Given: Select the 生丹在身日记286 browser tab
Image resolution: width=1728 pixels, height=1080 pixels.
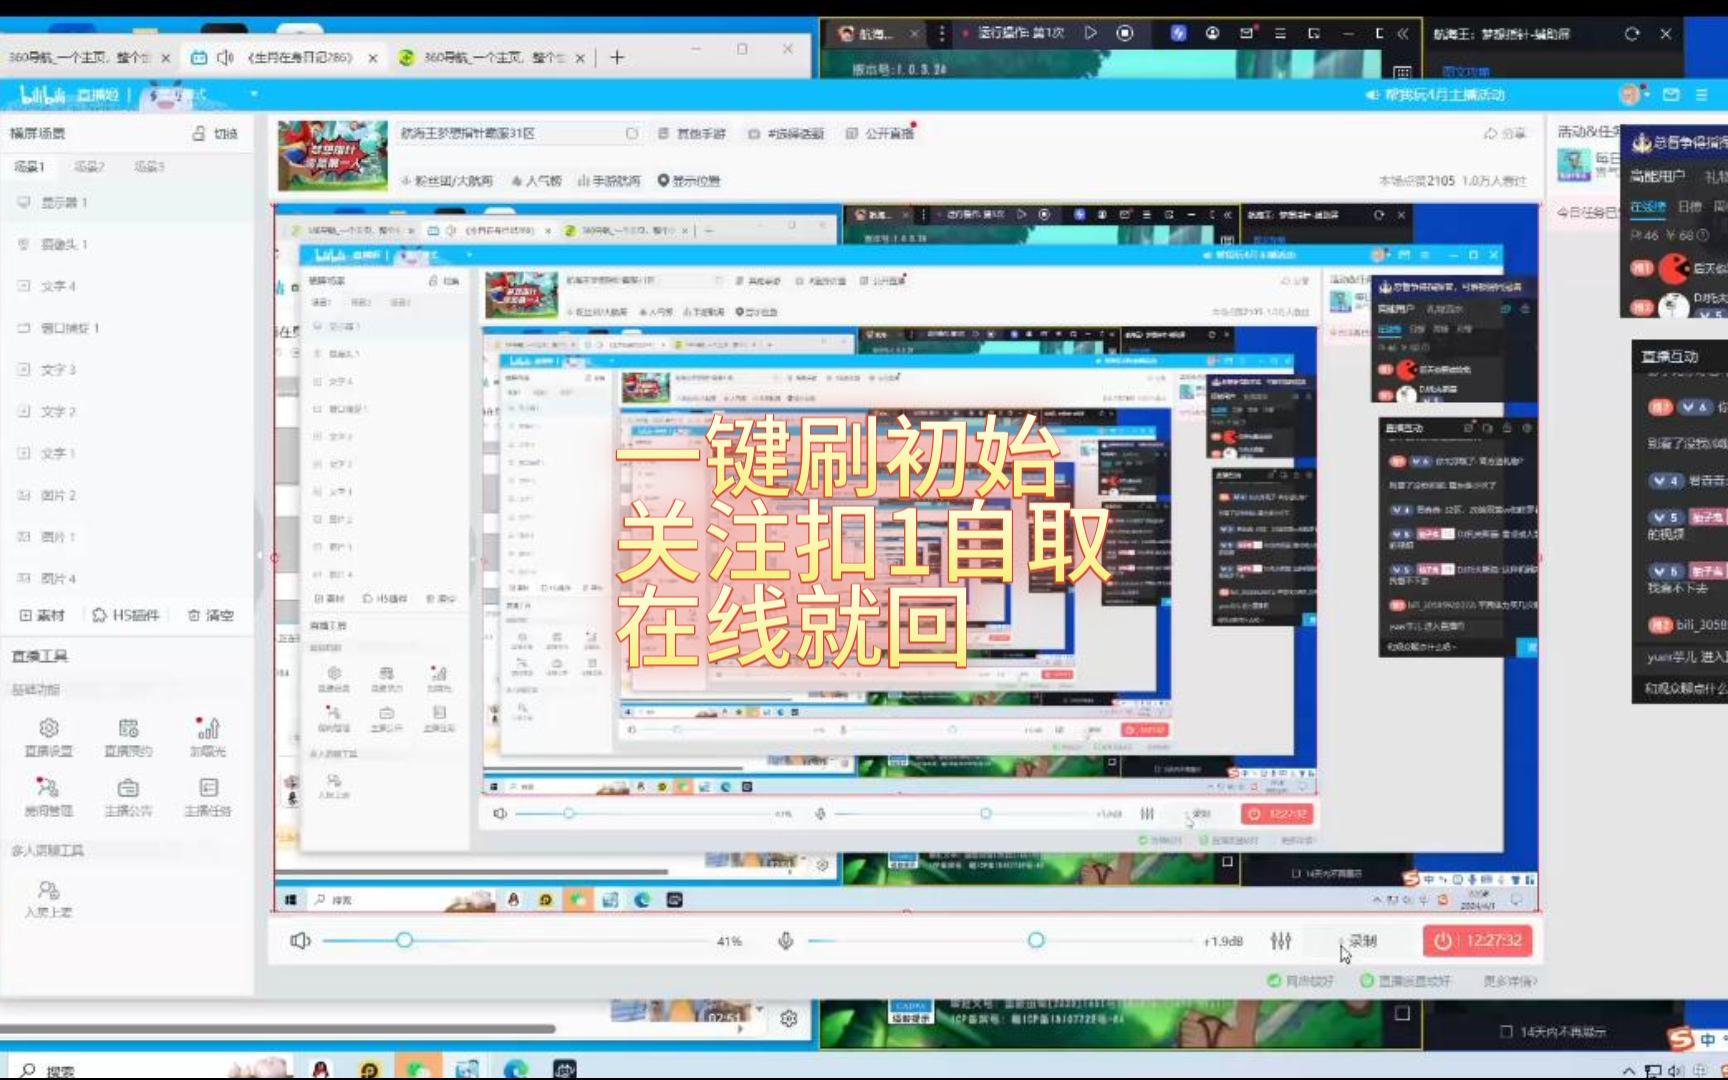Looking at the screenshot, I should 285,58.
